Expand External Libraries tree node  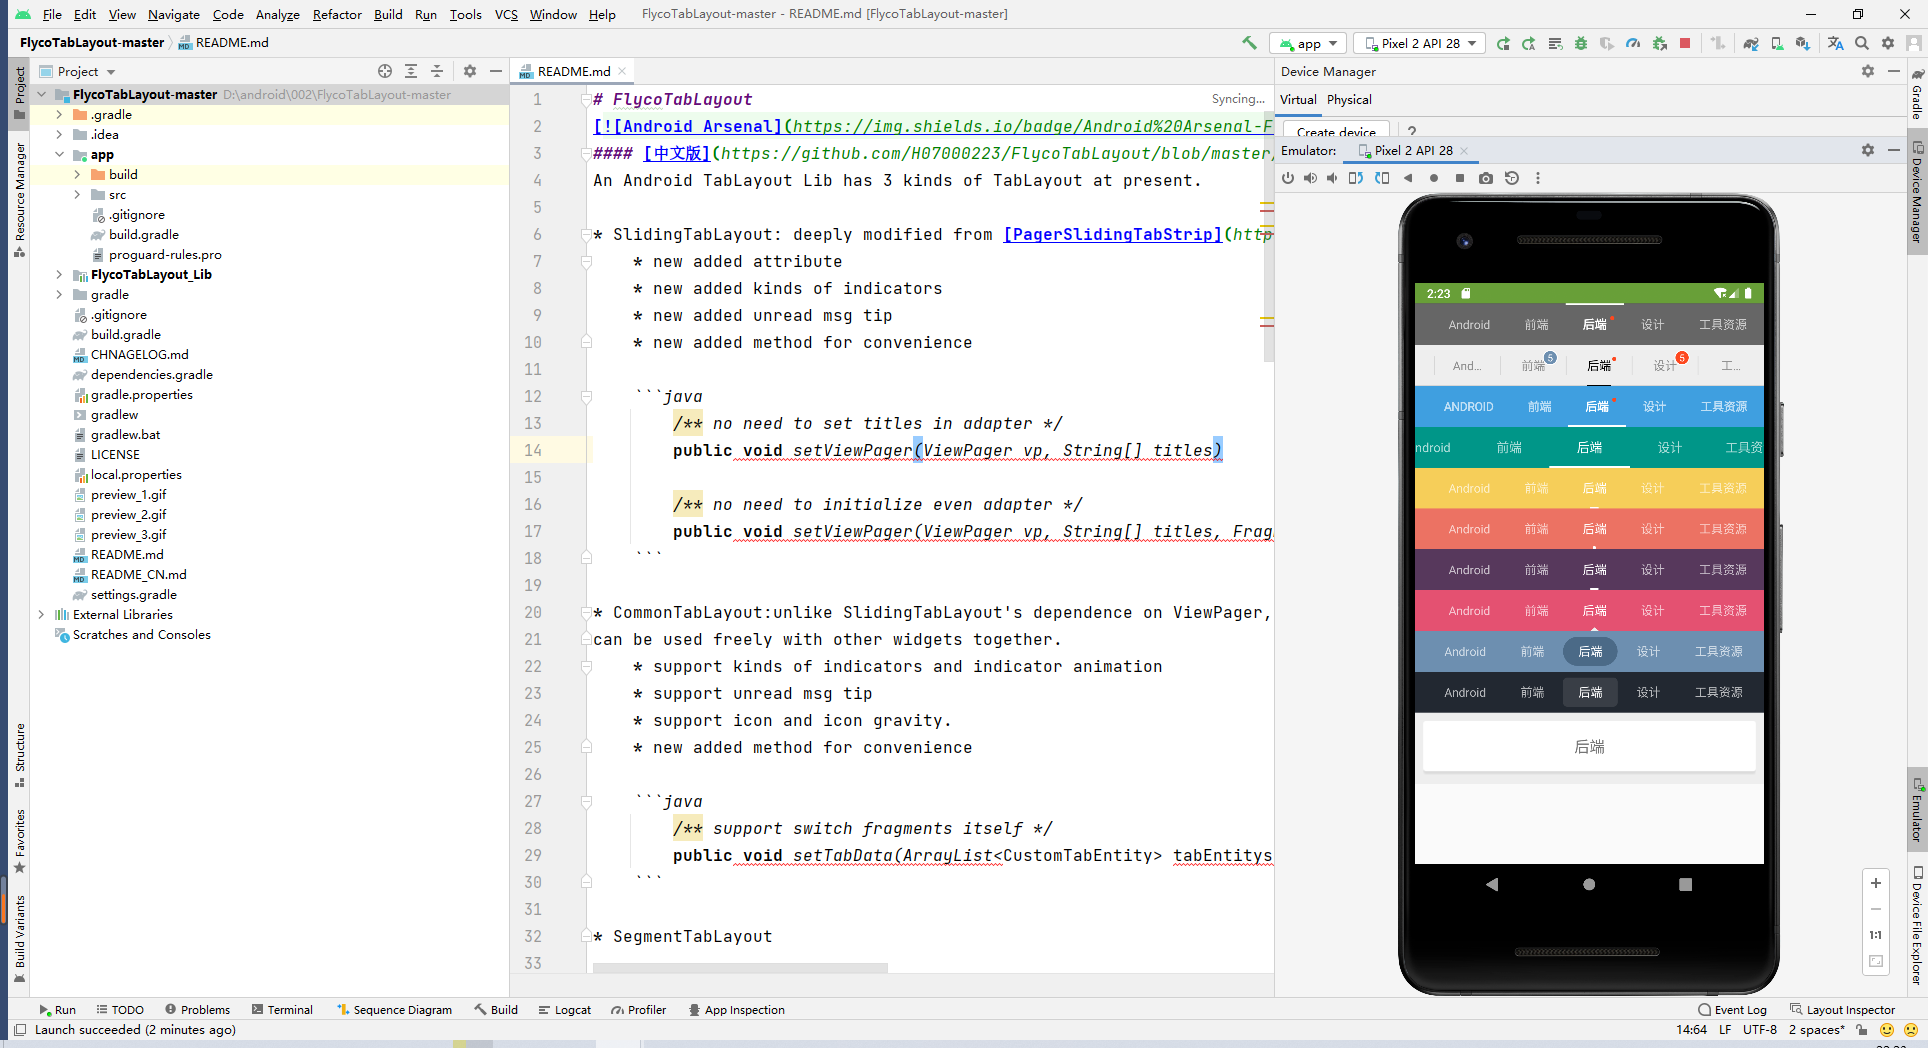(41, 615)
